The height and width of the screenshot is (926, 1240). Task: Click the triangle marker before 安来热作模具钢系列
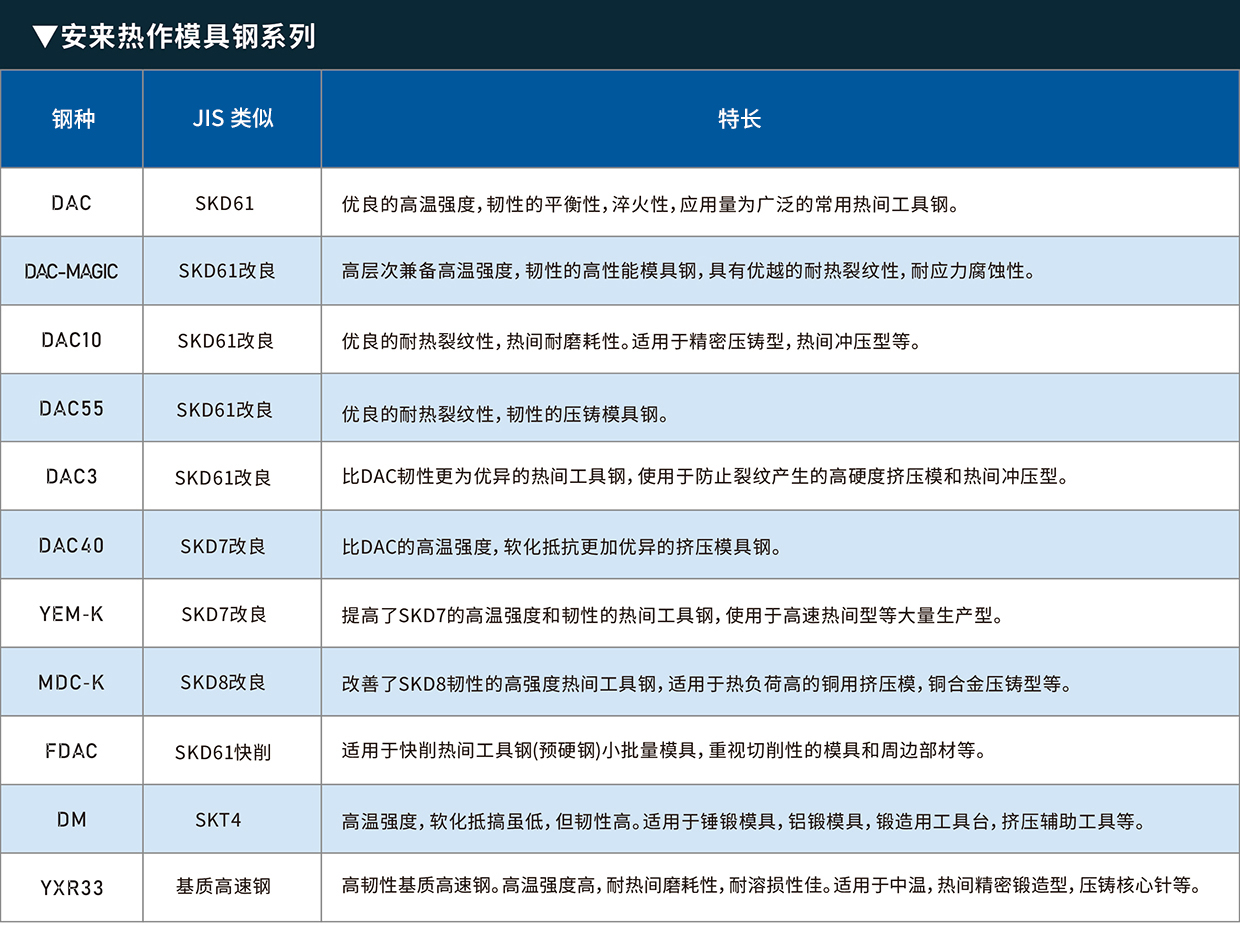point(44,37)
